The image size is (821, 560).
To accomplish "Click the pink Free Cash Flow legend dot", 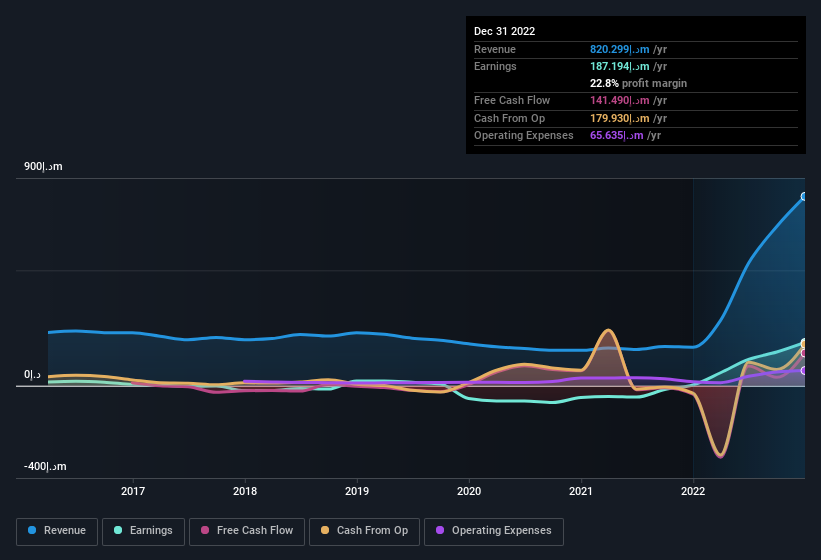I will click(x=205, y=530).
